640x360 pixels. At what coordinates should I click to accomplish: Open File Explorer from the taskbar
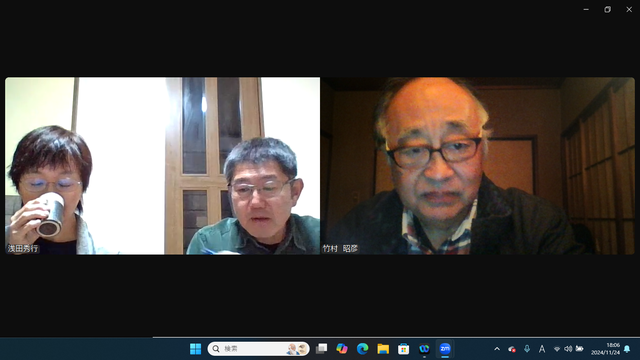(x=383, y=349)
